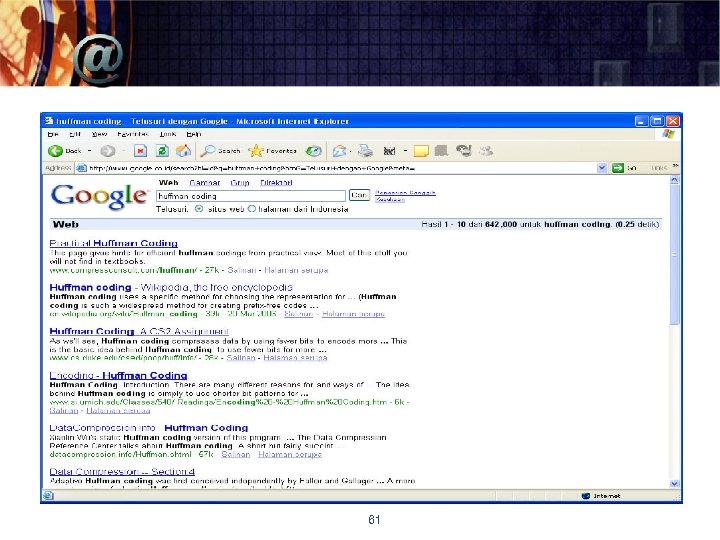Open 'Halaman serupa' for Duke result
The height and width of the screenshot is (540, 720).
295,358
